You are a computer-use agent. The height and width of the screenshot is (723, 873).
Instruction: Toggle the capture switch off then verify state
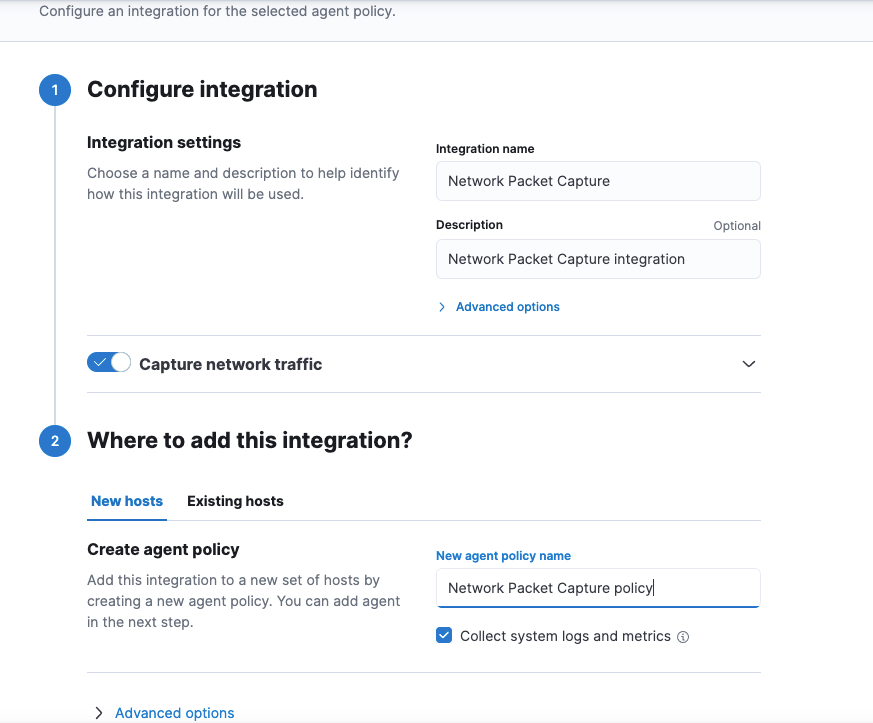(109, 362)
